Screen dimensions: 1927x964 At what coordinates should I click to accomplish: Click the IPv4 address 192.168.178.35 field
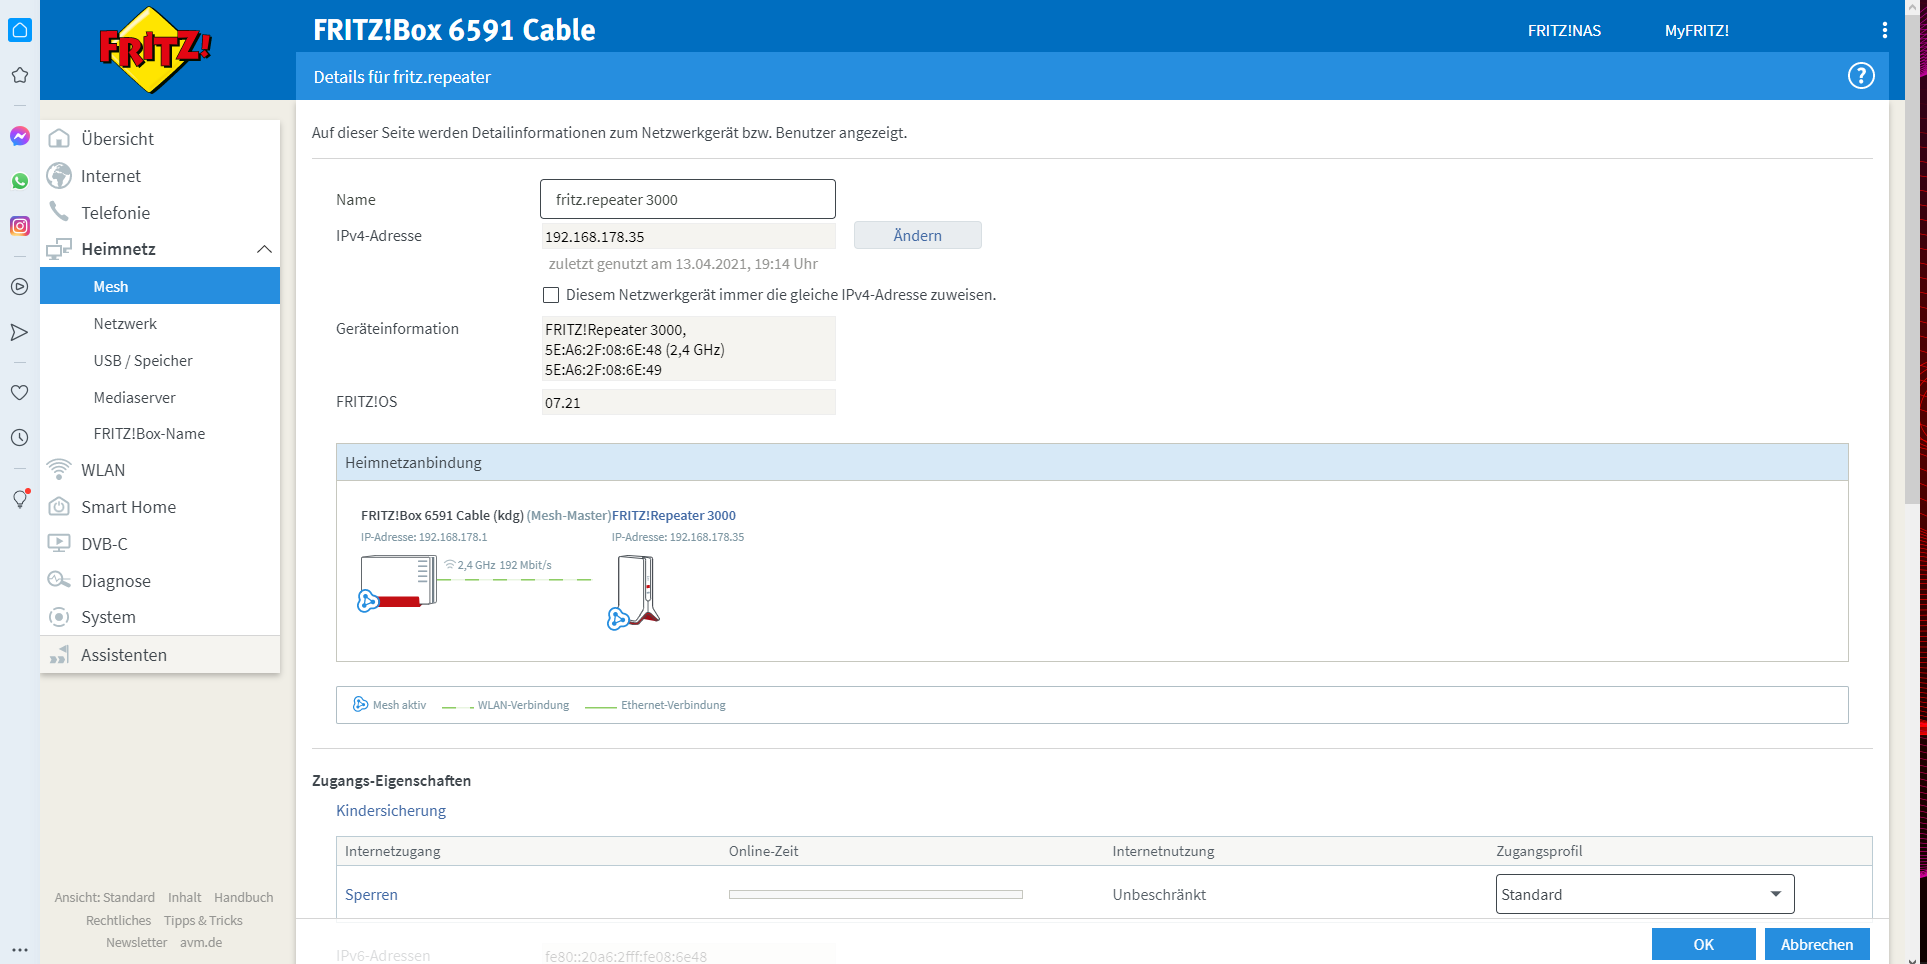click(x=688, y=236)
